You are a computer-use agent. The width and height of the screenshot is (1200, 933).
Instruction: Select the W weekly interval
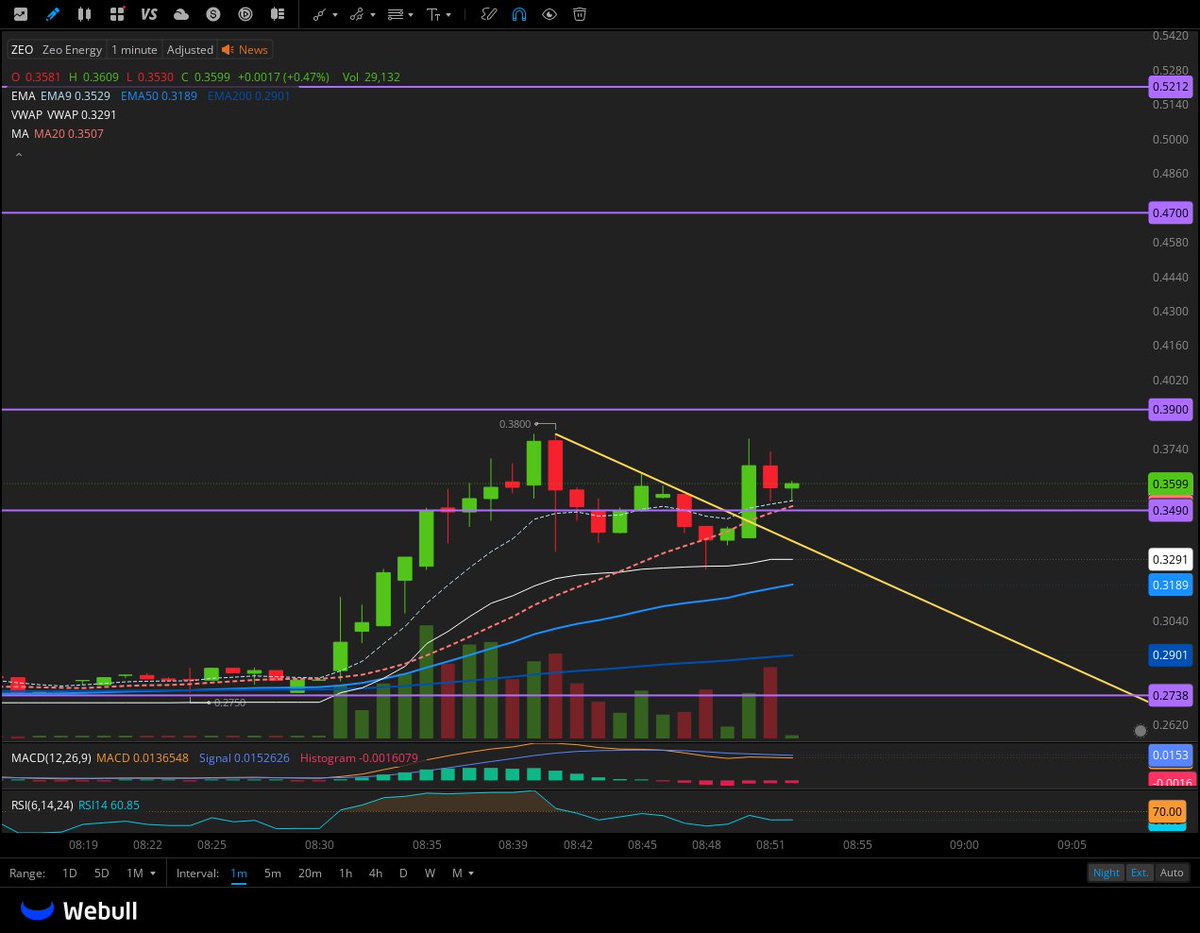[x=430, y=873]
